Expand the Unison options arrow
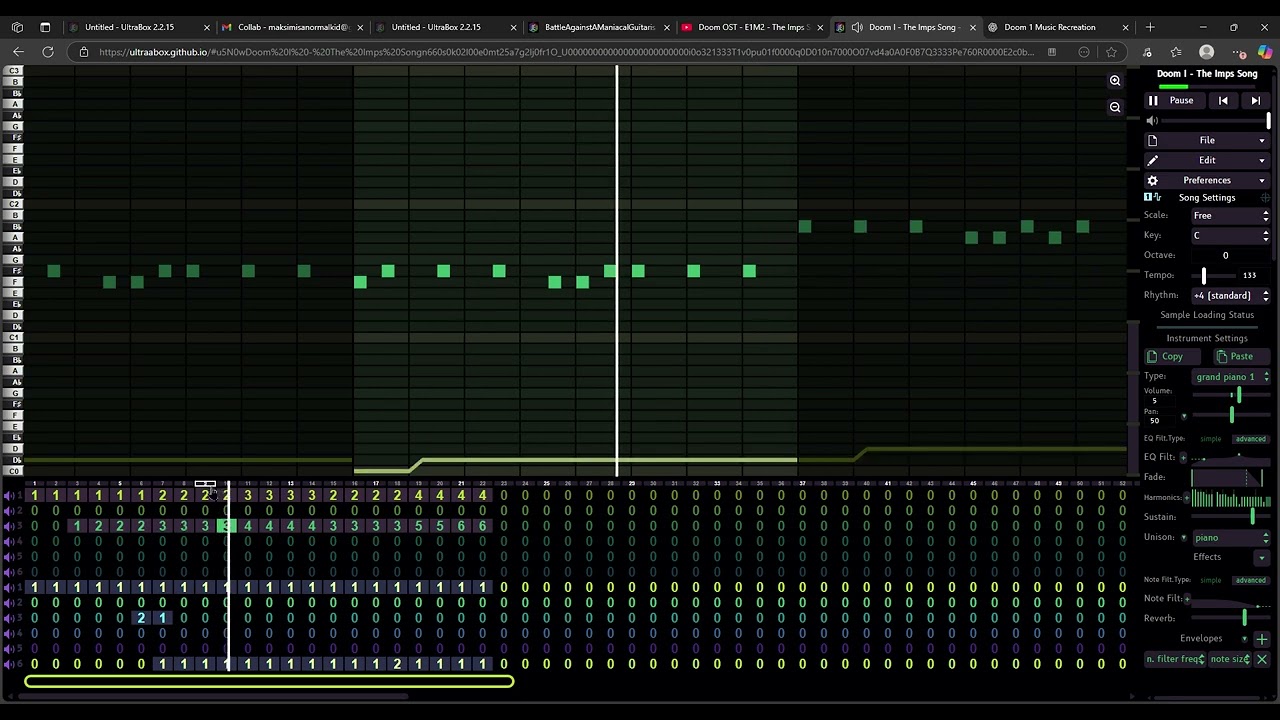Screen dimensions: 1280x720 click(1184, 538)
